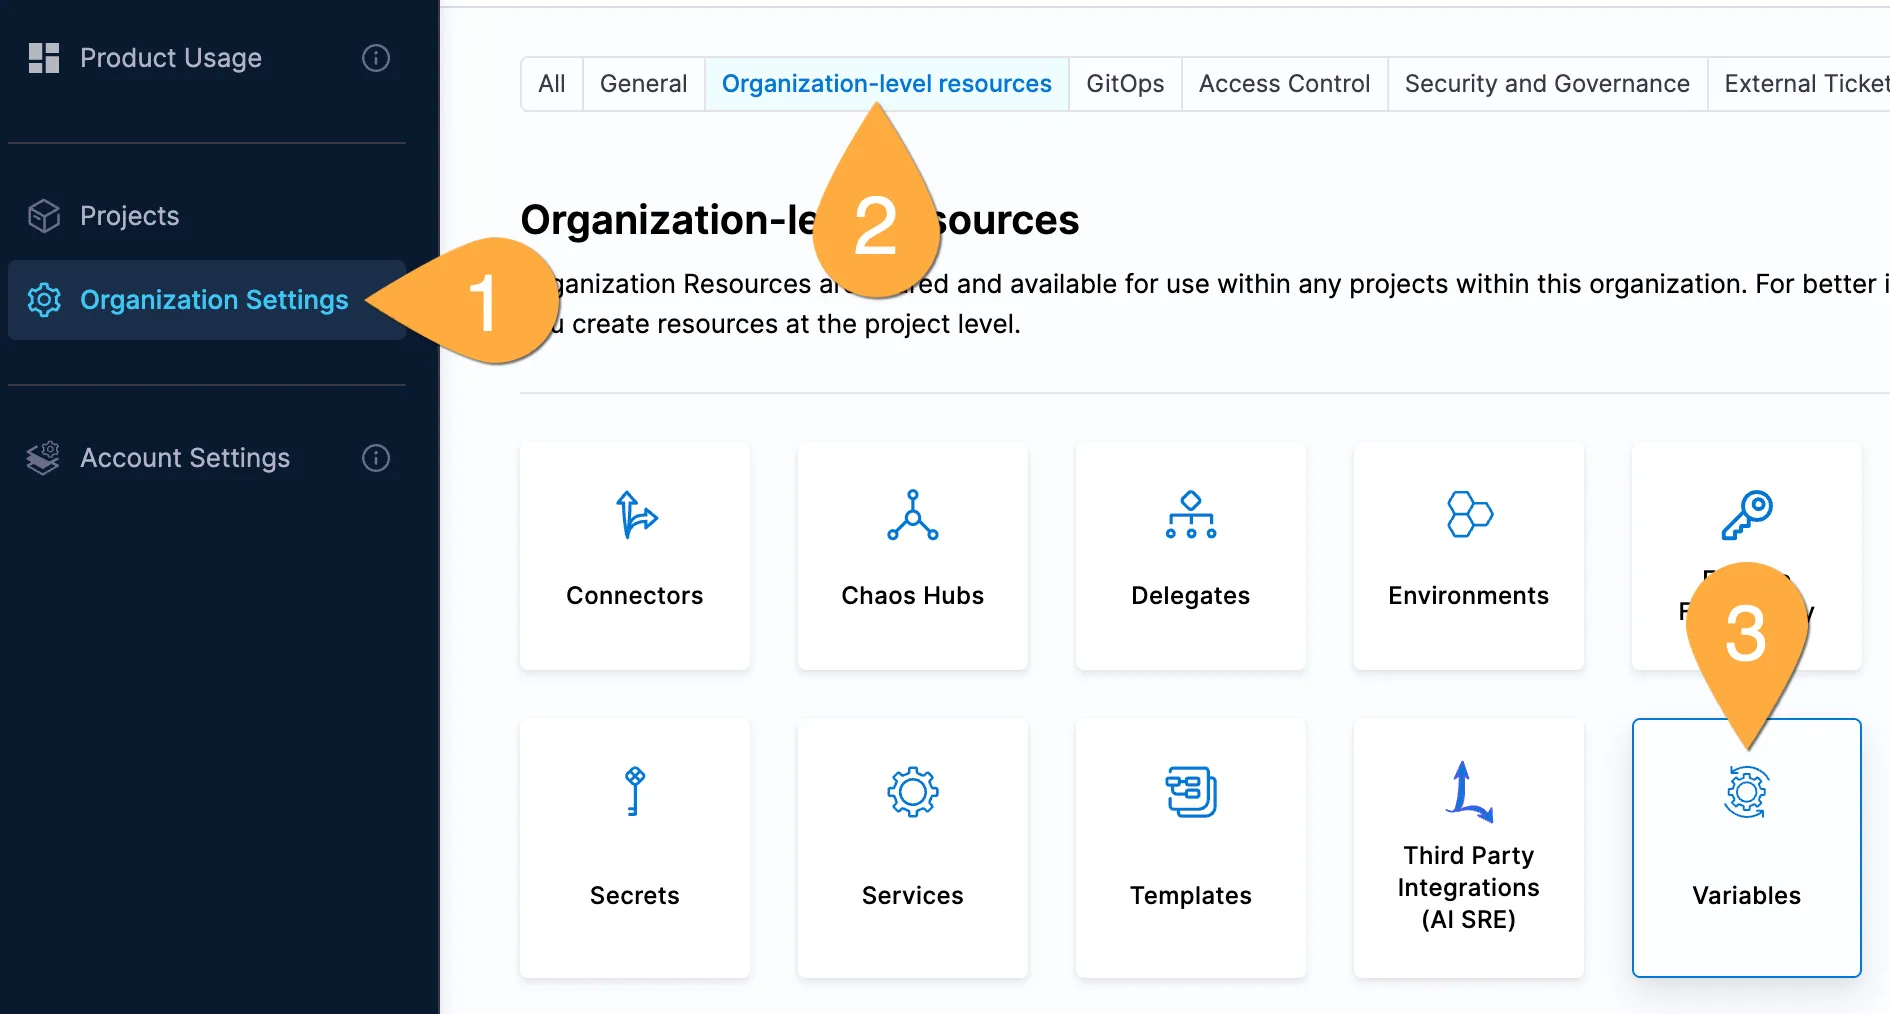Open Product Usage in the sidebar
This screenshot has height=1014, width=1890.
click(x=170, y=58)
